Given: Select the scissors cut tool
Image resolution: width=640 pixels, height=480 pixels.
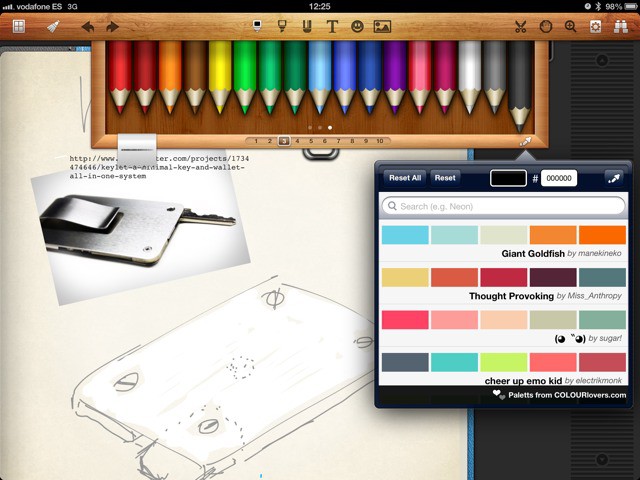Looking at the screenshot, I should (521, 27).
